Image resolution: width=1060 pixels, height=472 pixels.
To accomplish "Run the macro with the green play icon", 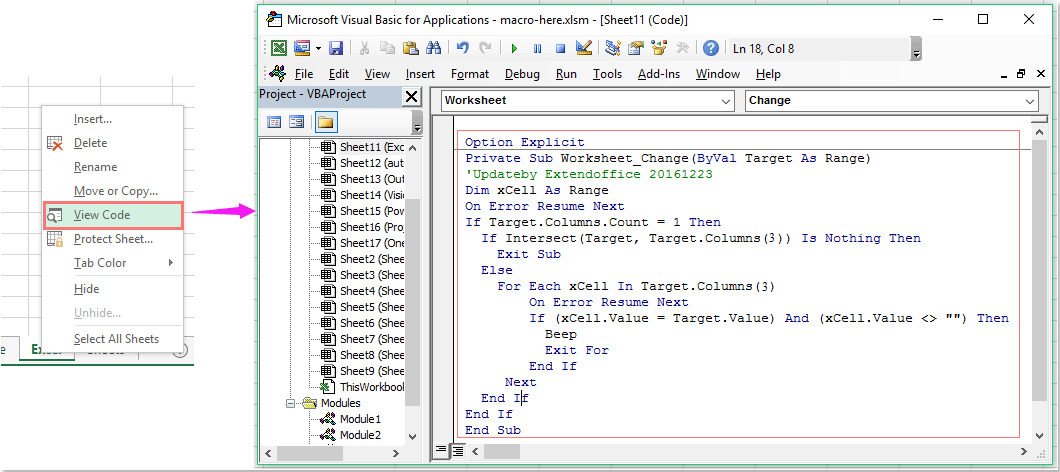I will tap(514, 48).
